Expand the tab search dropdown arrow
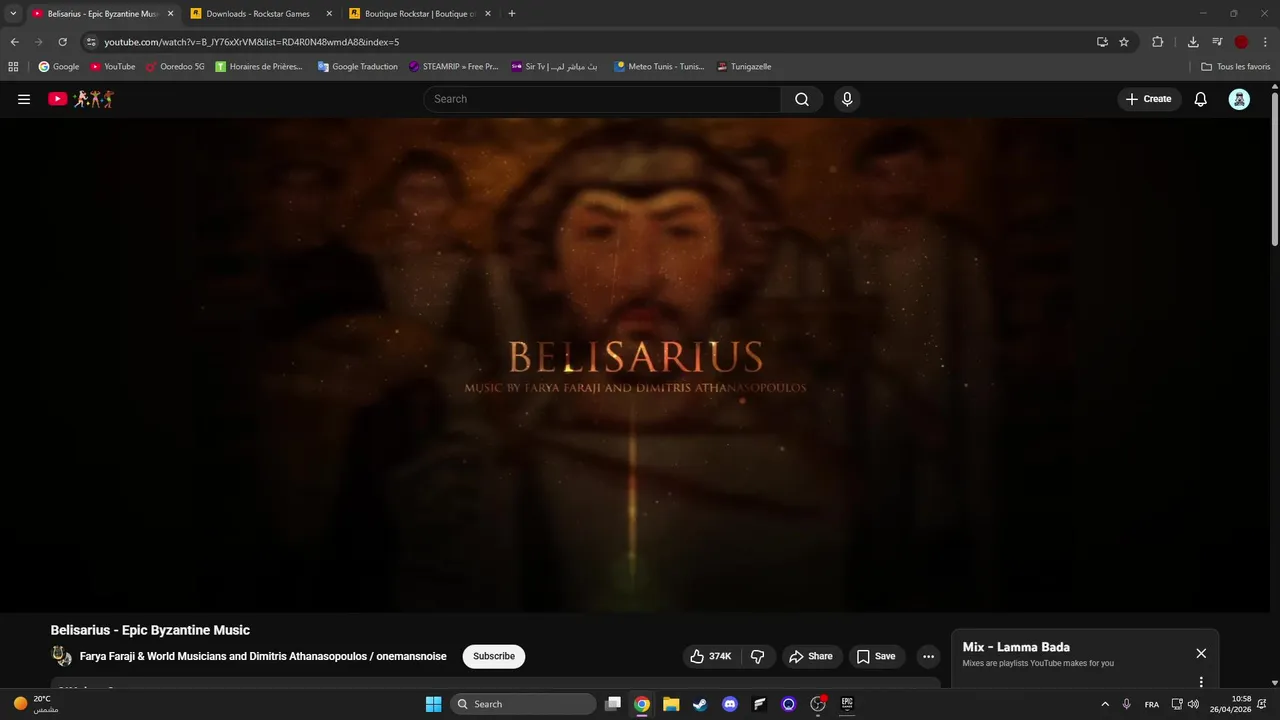Image resolution: width=1280 pixels, height=720 pixels. [13, 14]
